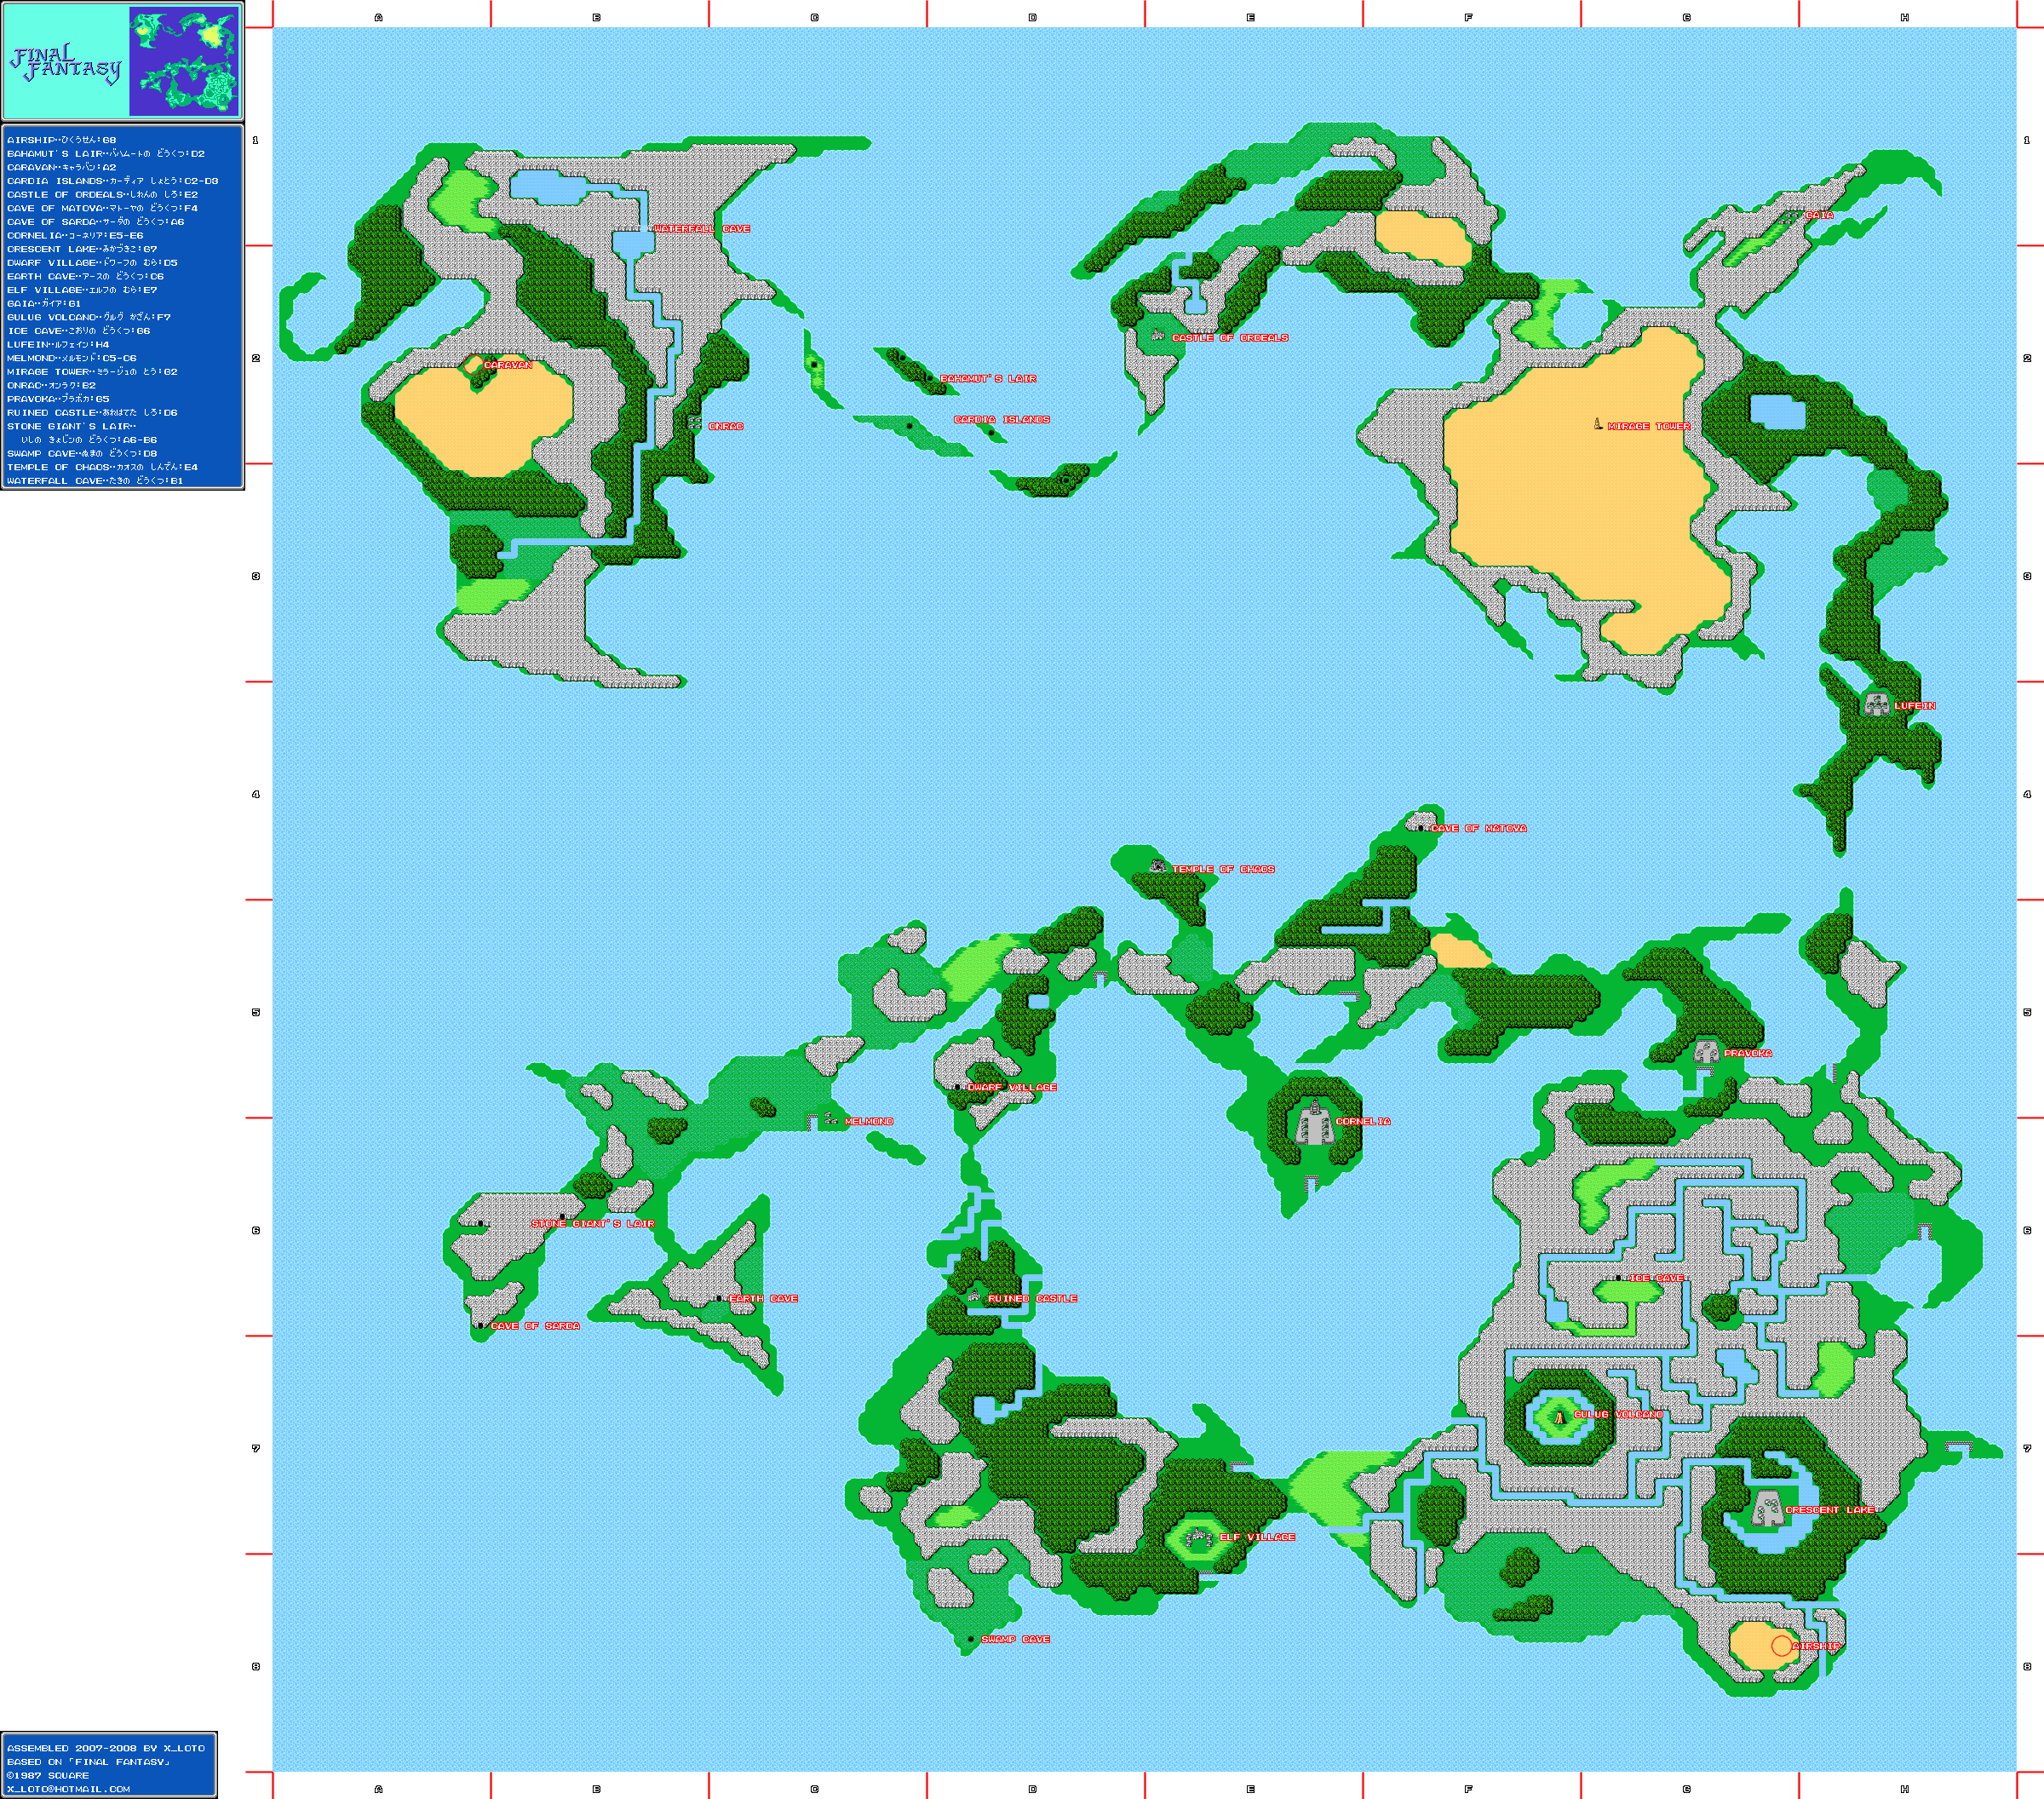The image size is (2044, 1799).
Task: Click the red 'ELF VILLAGE' map label
Action: pyautogui.click(x=1257, y=1537)
